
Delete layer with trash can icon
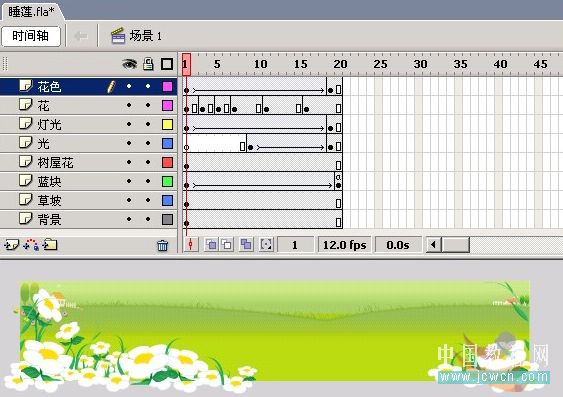(163, 246)
